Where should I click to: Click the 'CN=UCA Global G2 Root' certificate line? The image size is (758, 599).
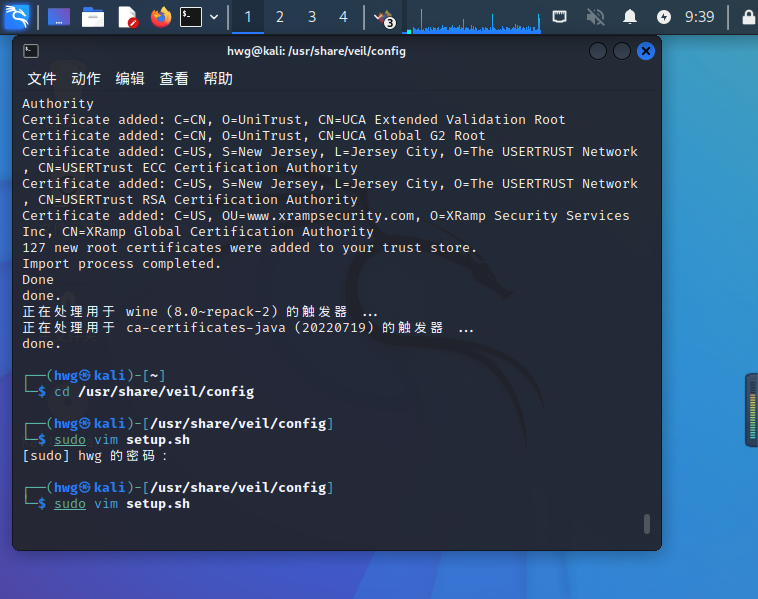tap(254, 136)
